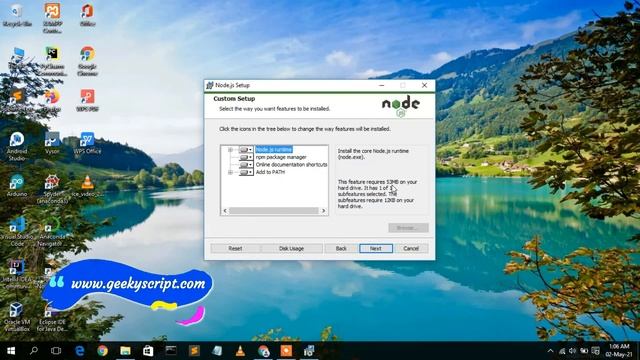Select the Eclipse IDE for Java desktop icon

click(x=52, y=317)
